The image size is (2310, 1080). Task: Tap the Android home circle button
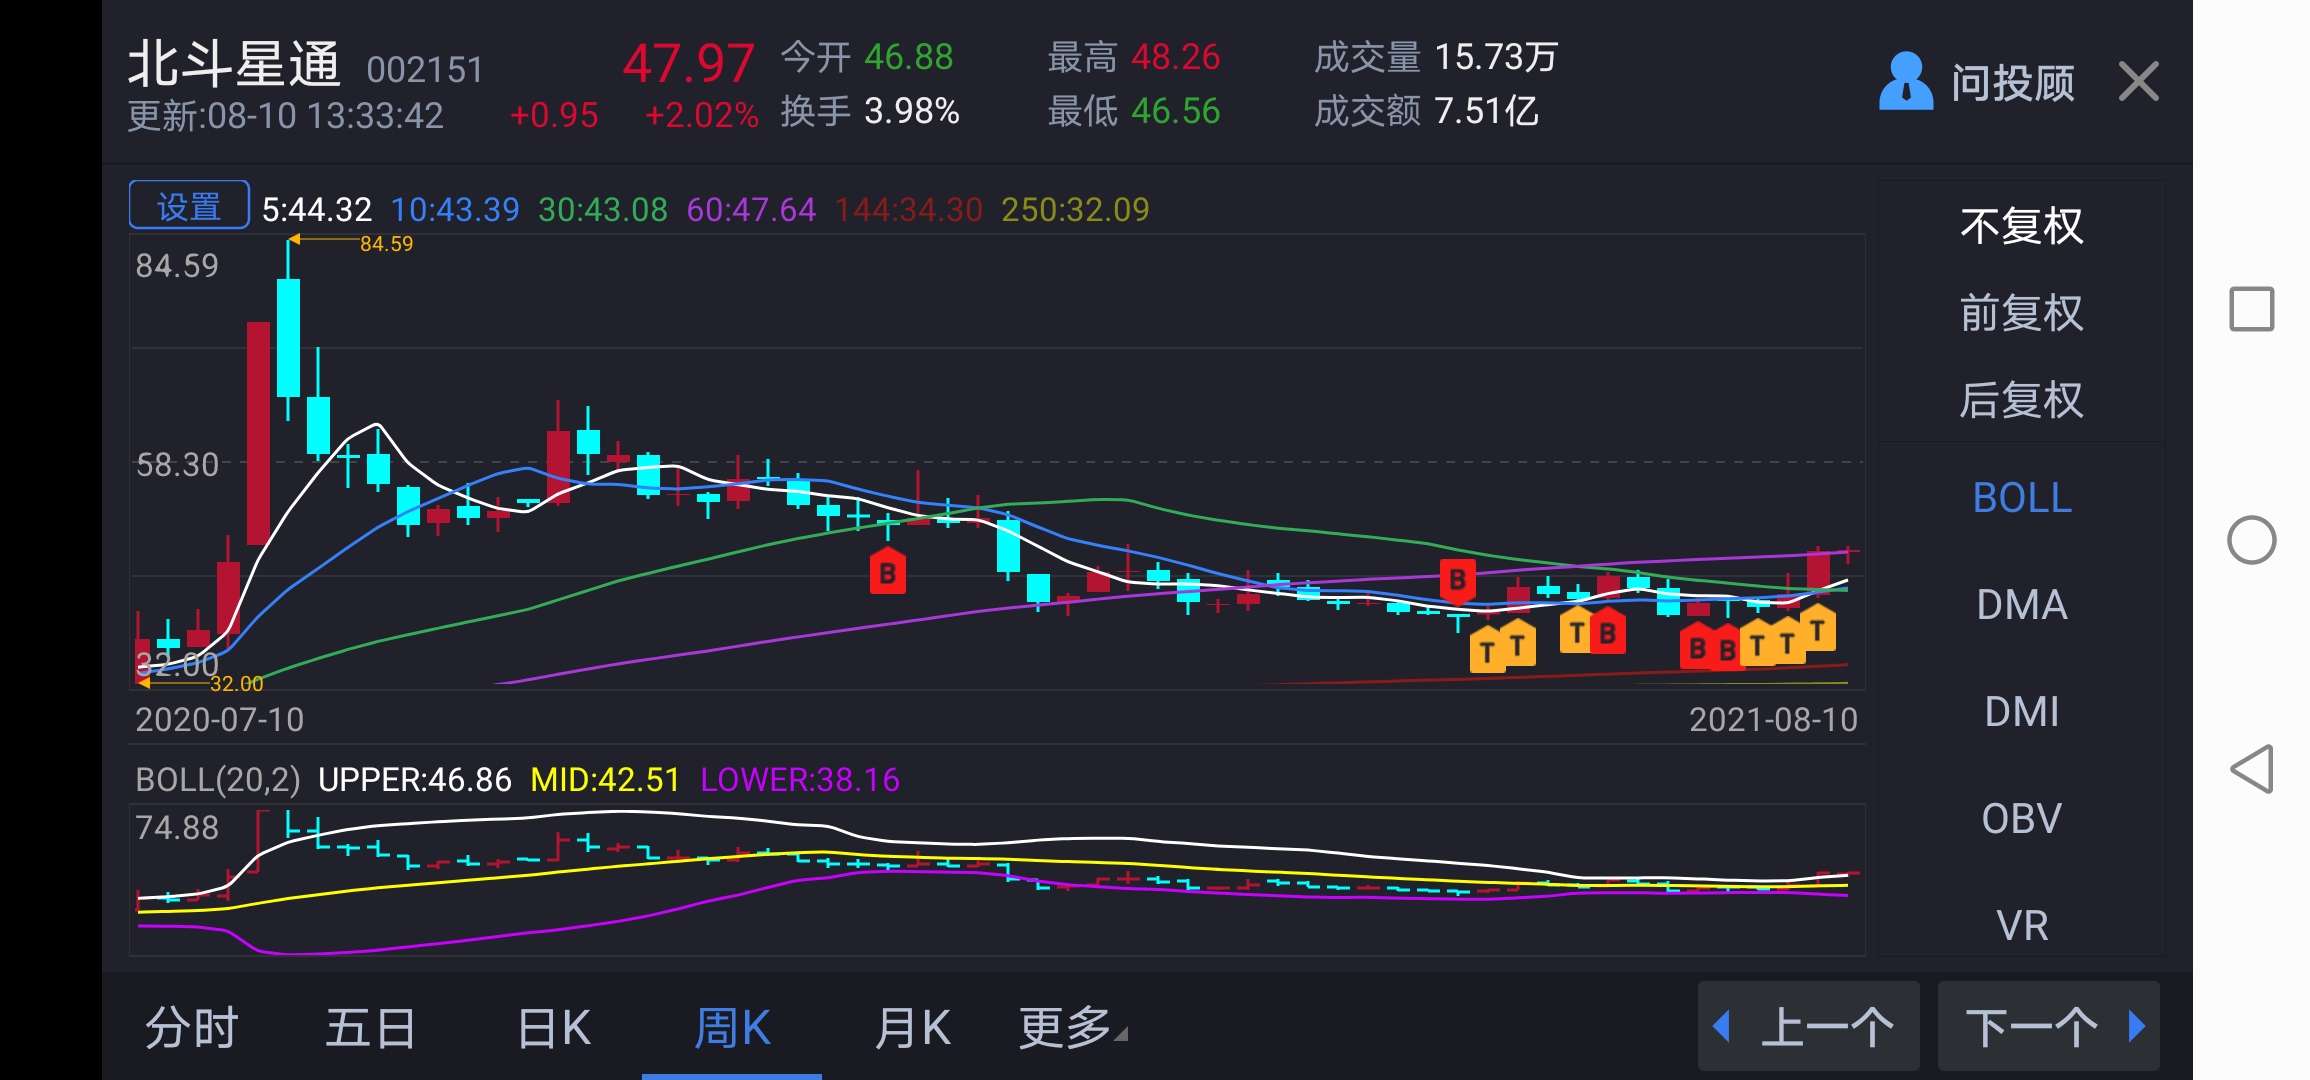click(2252, 540)
